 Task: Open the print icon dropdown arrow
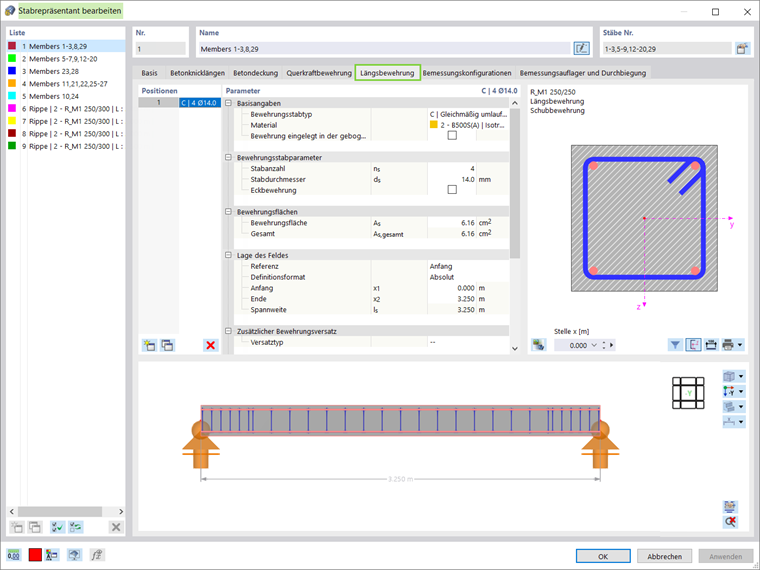pos(740,345)
